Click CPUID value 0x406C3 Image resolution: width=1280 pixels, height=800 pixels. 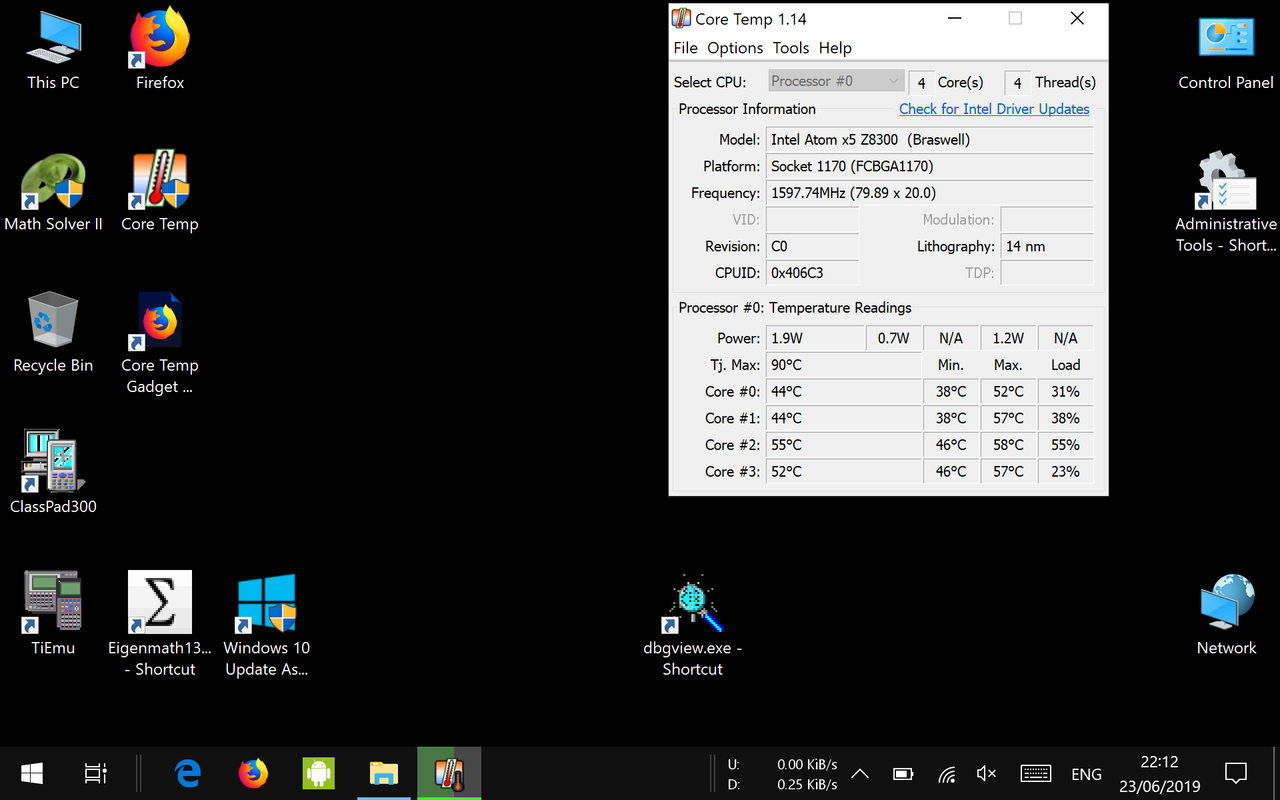coord(812,272)
